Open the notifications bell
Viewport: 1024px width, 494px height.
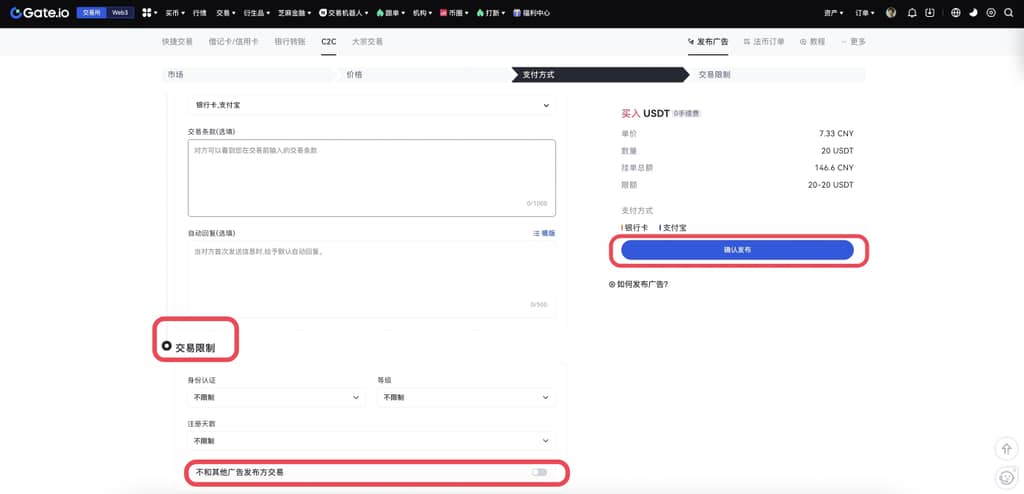click(911, 13)
